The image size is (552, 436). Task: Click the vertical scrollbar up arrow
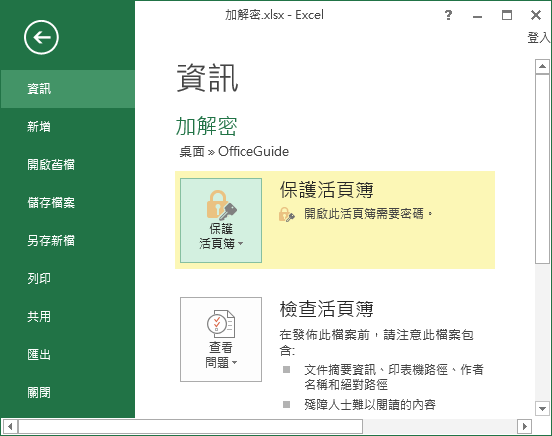(x=542, y=67)
